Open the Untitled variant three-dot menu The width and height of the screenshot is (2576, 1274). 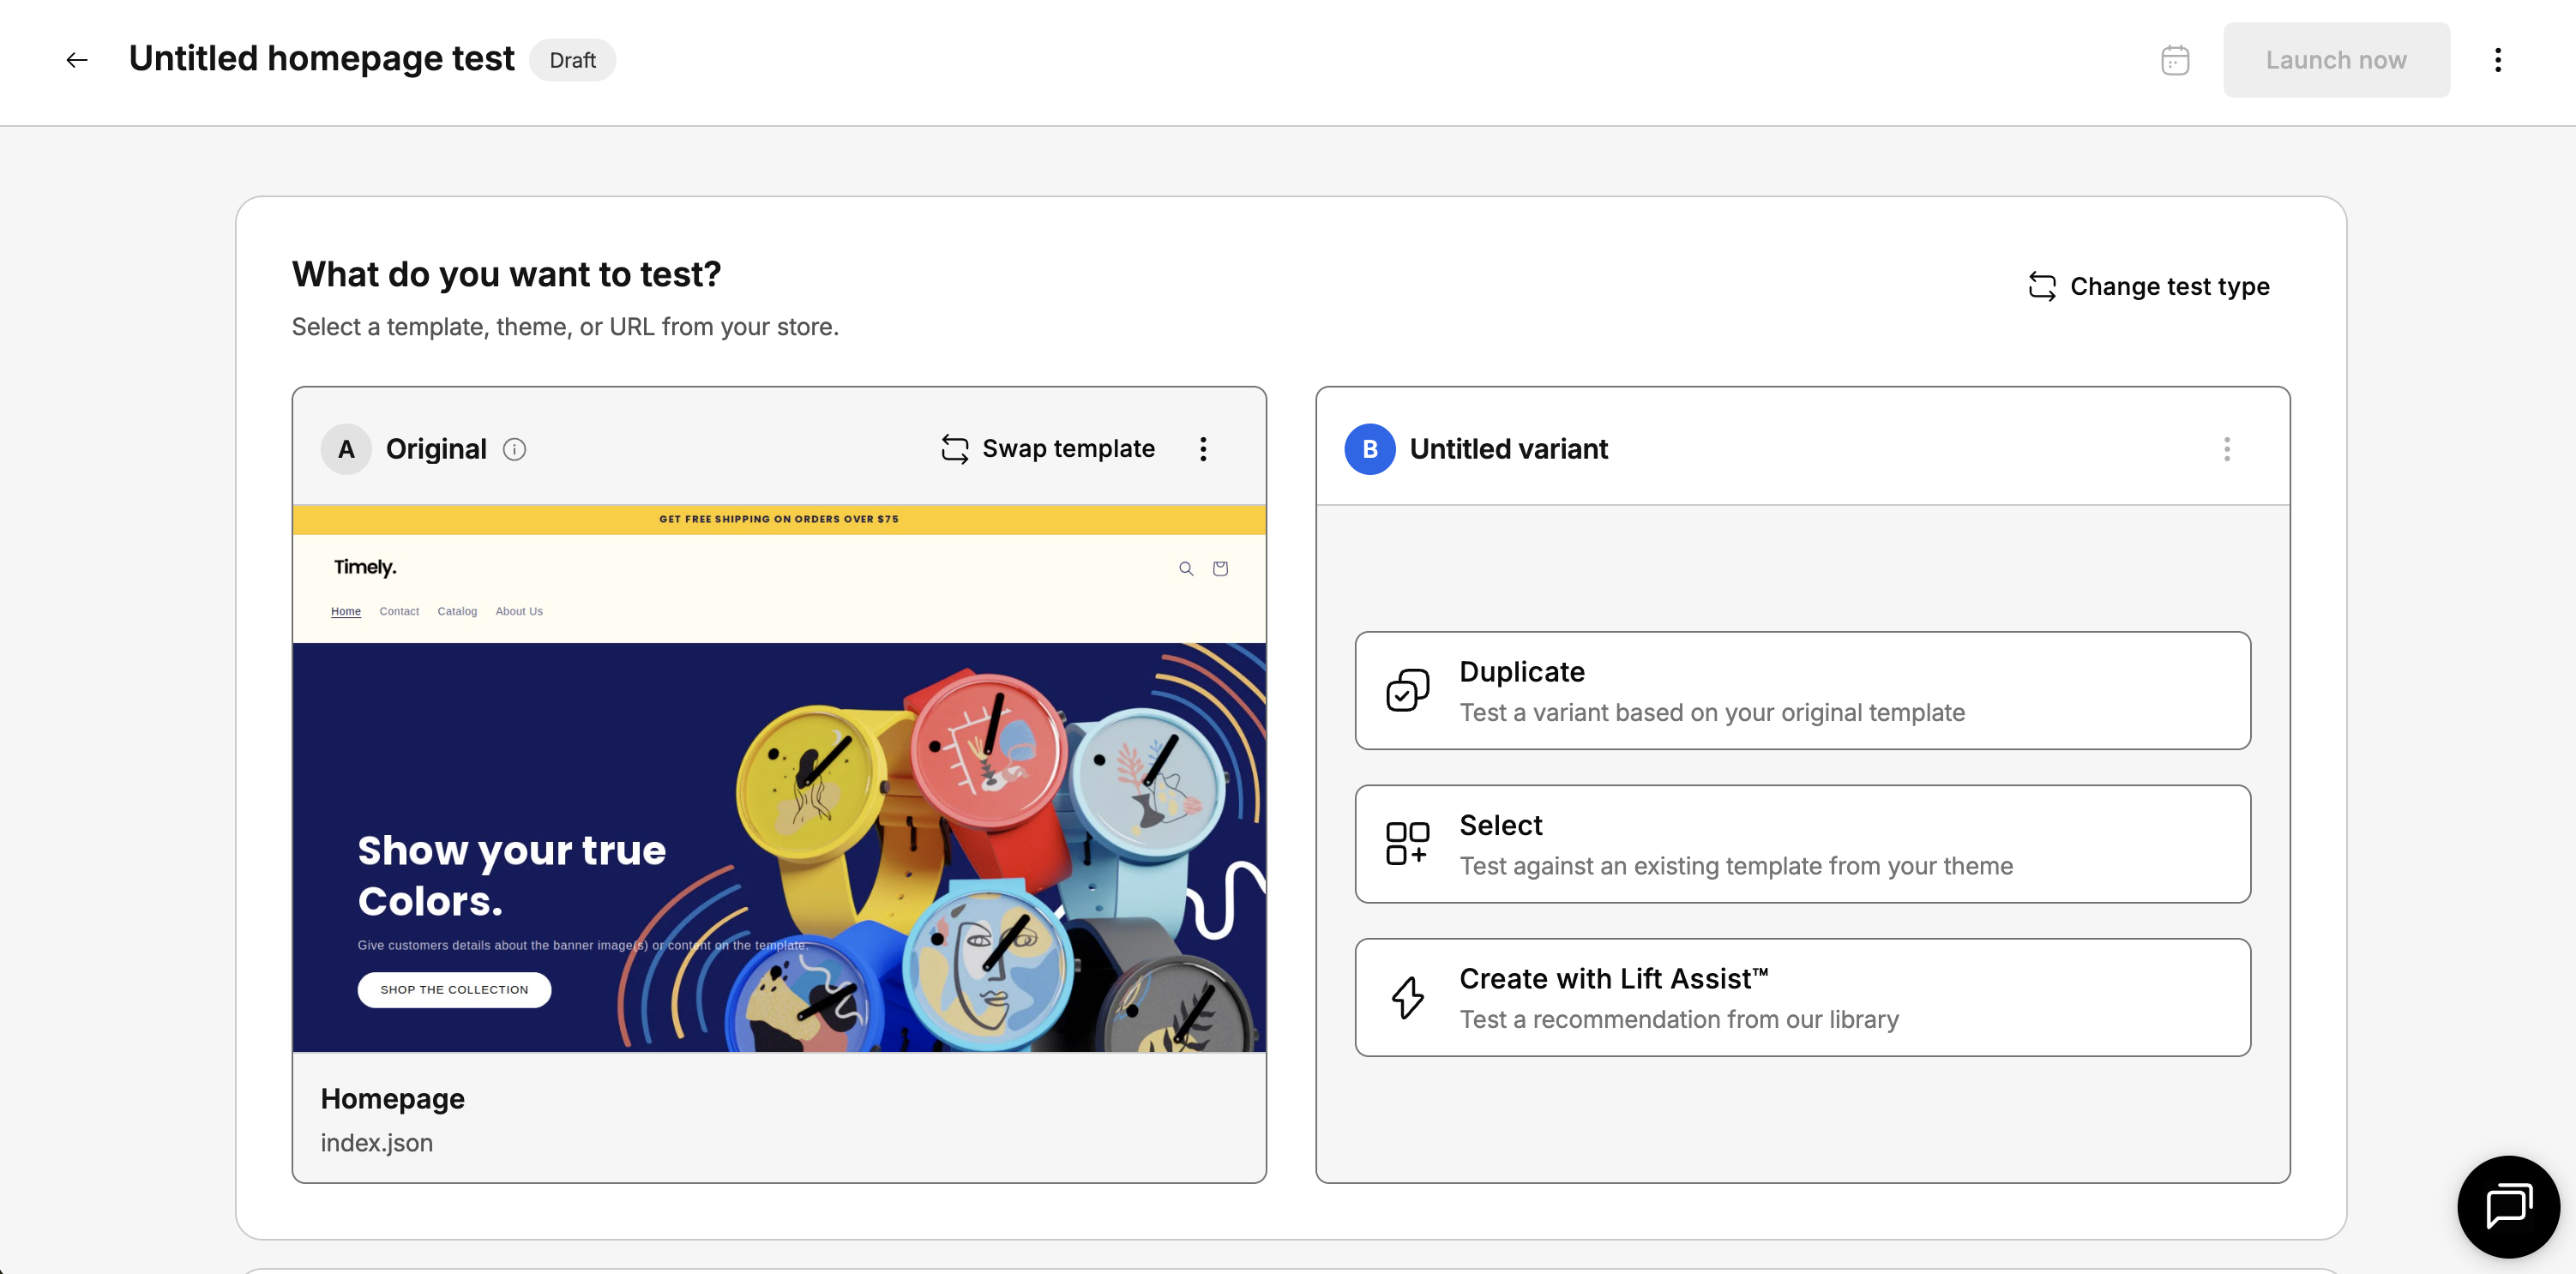coord(2226,449)
